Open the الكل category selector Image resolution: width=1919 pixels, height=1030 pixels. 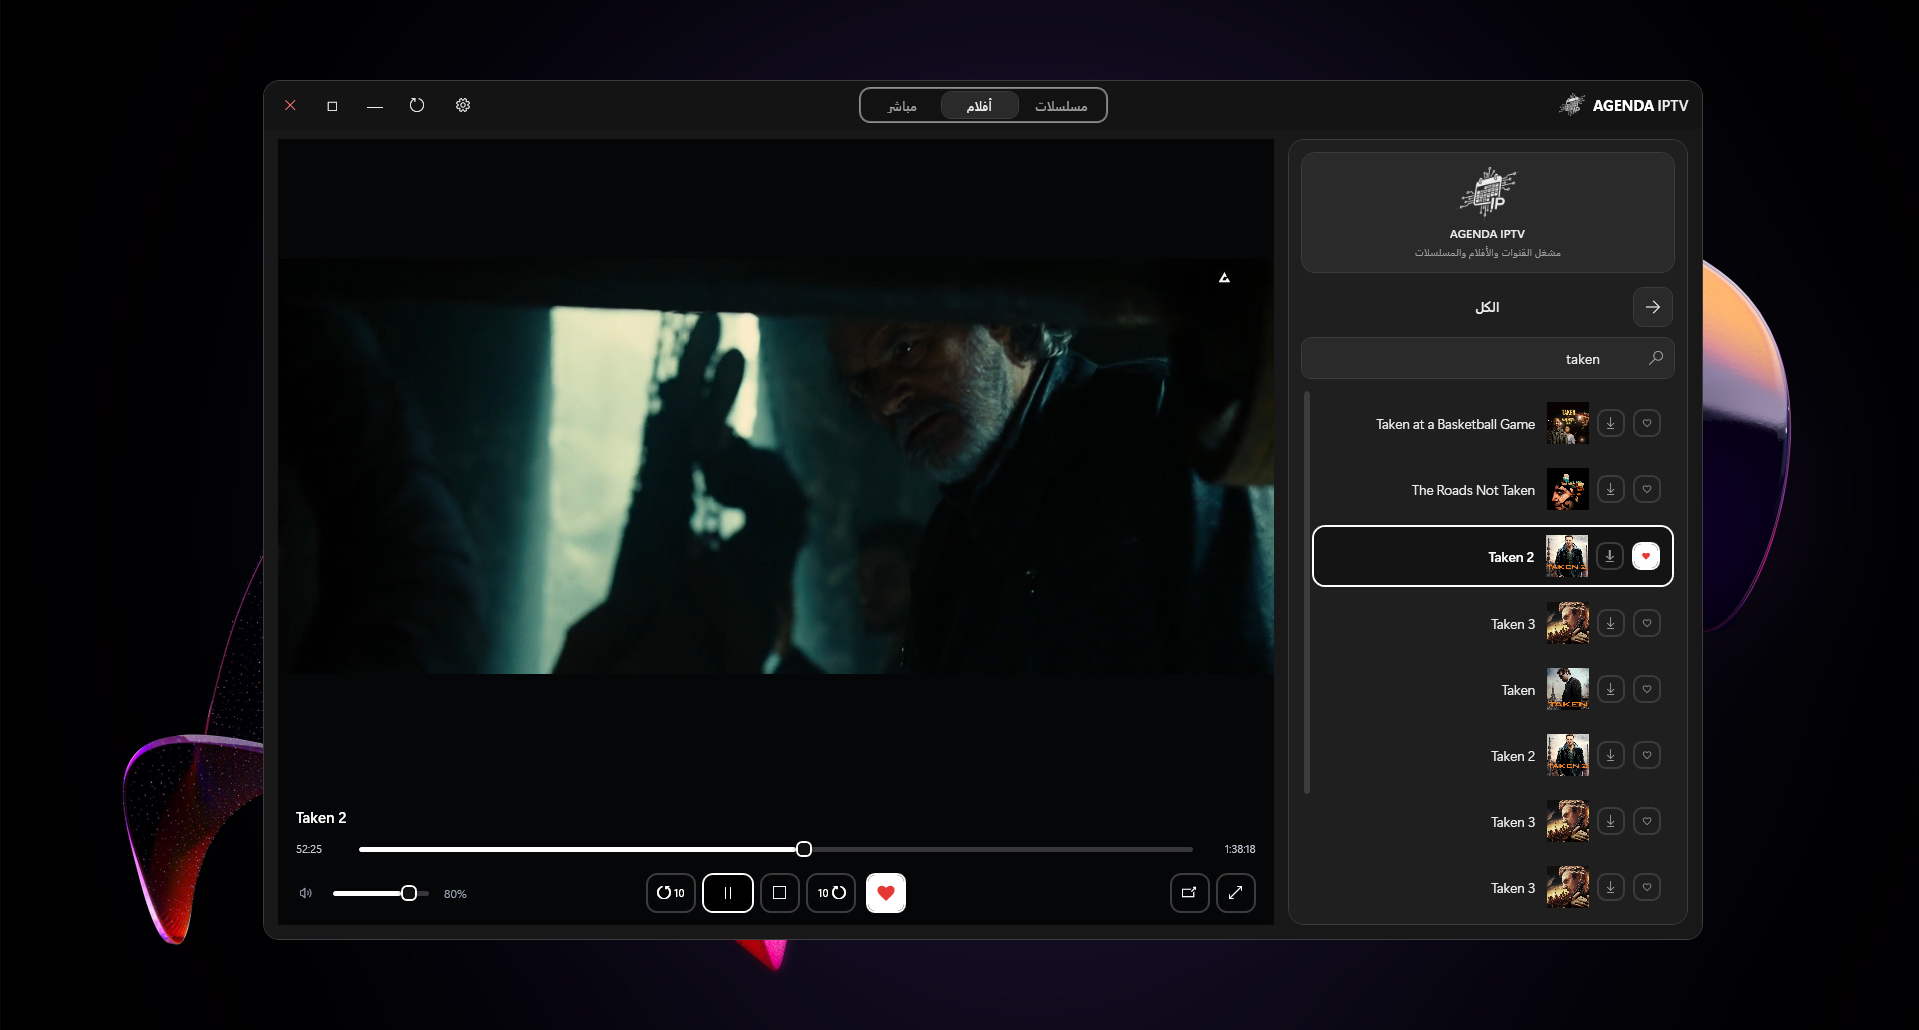1487,307
